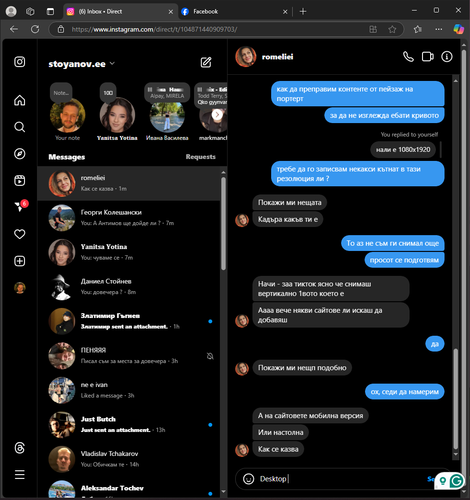470x500 pixels.
Task: Open the Reels icon in sidebar
Action: click(20, 180)
